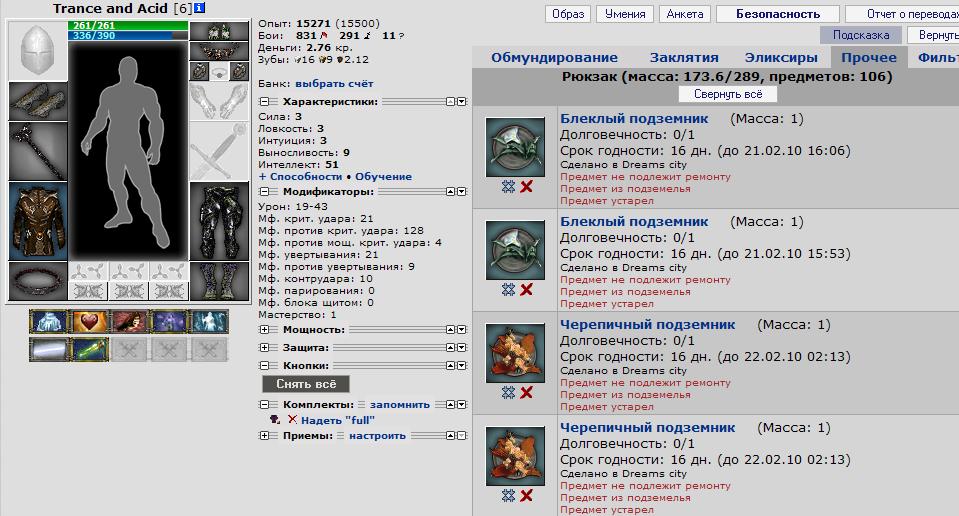Move the Кнопки section down with arrow
The image size is (959, 516).
(x=462, y=366)
